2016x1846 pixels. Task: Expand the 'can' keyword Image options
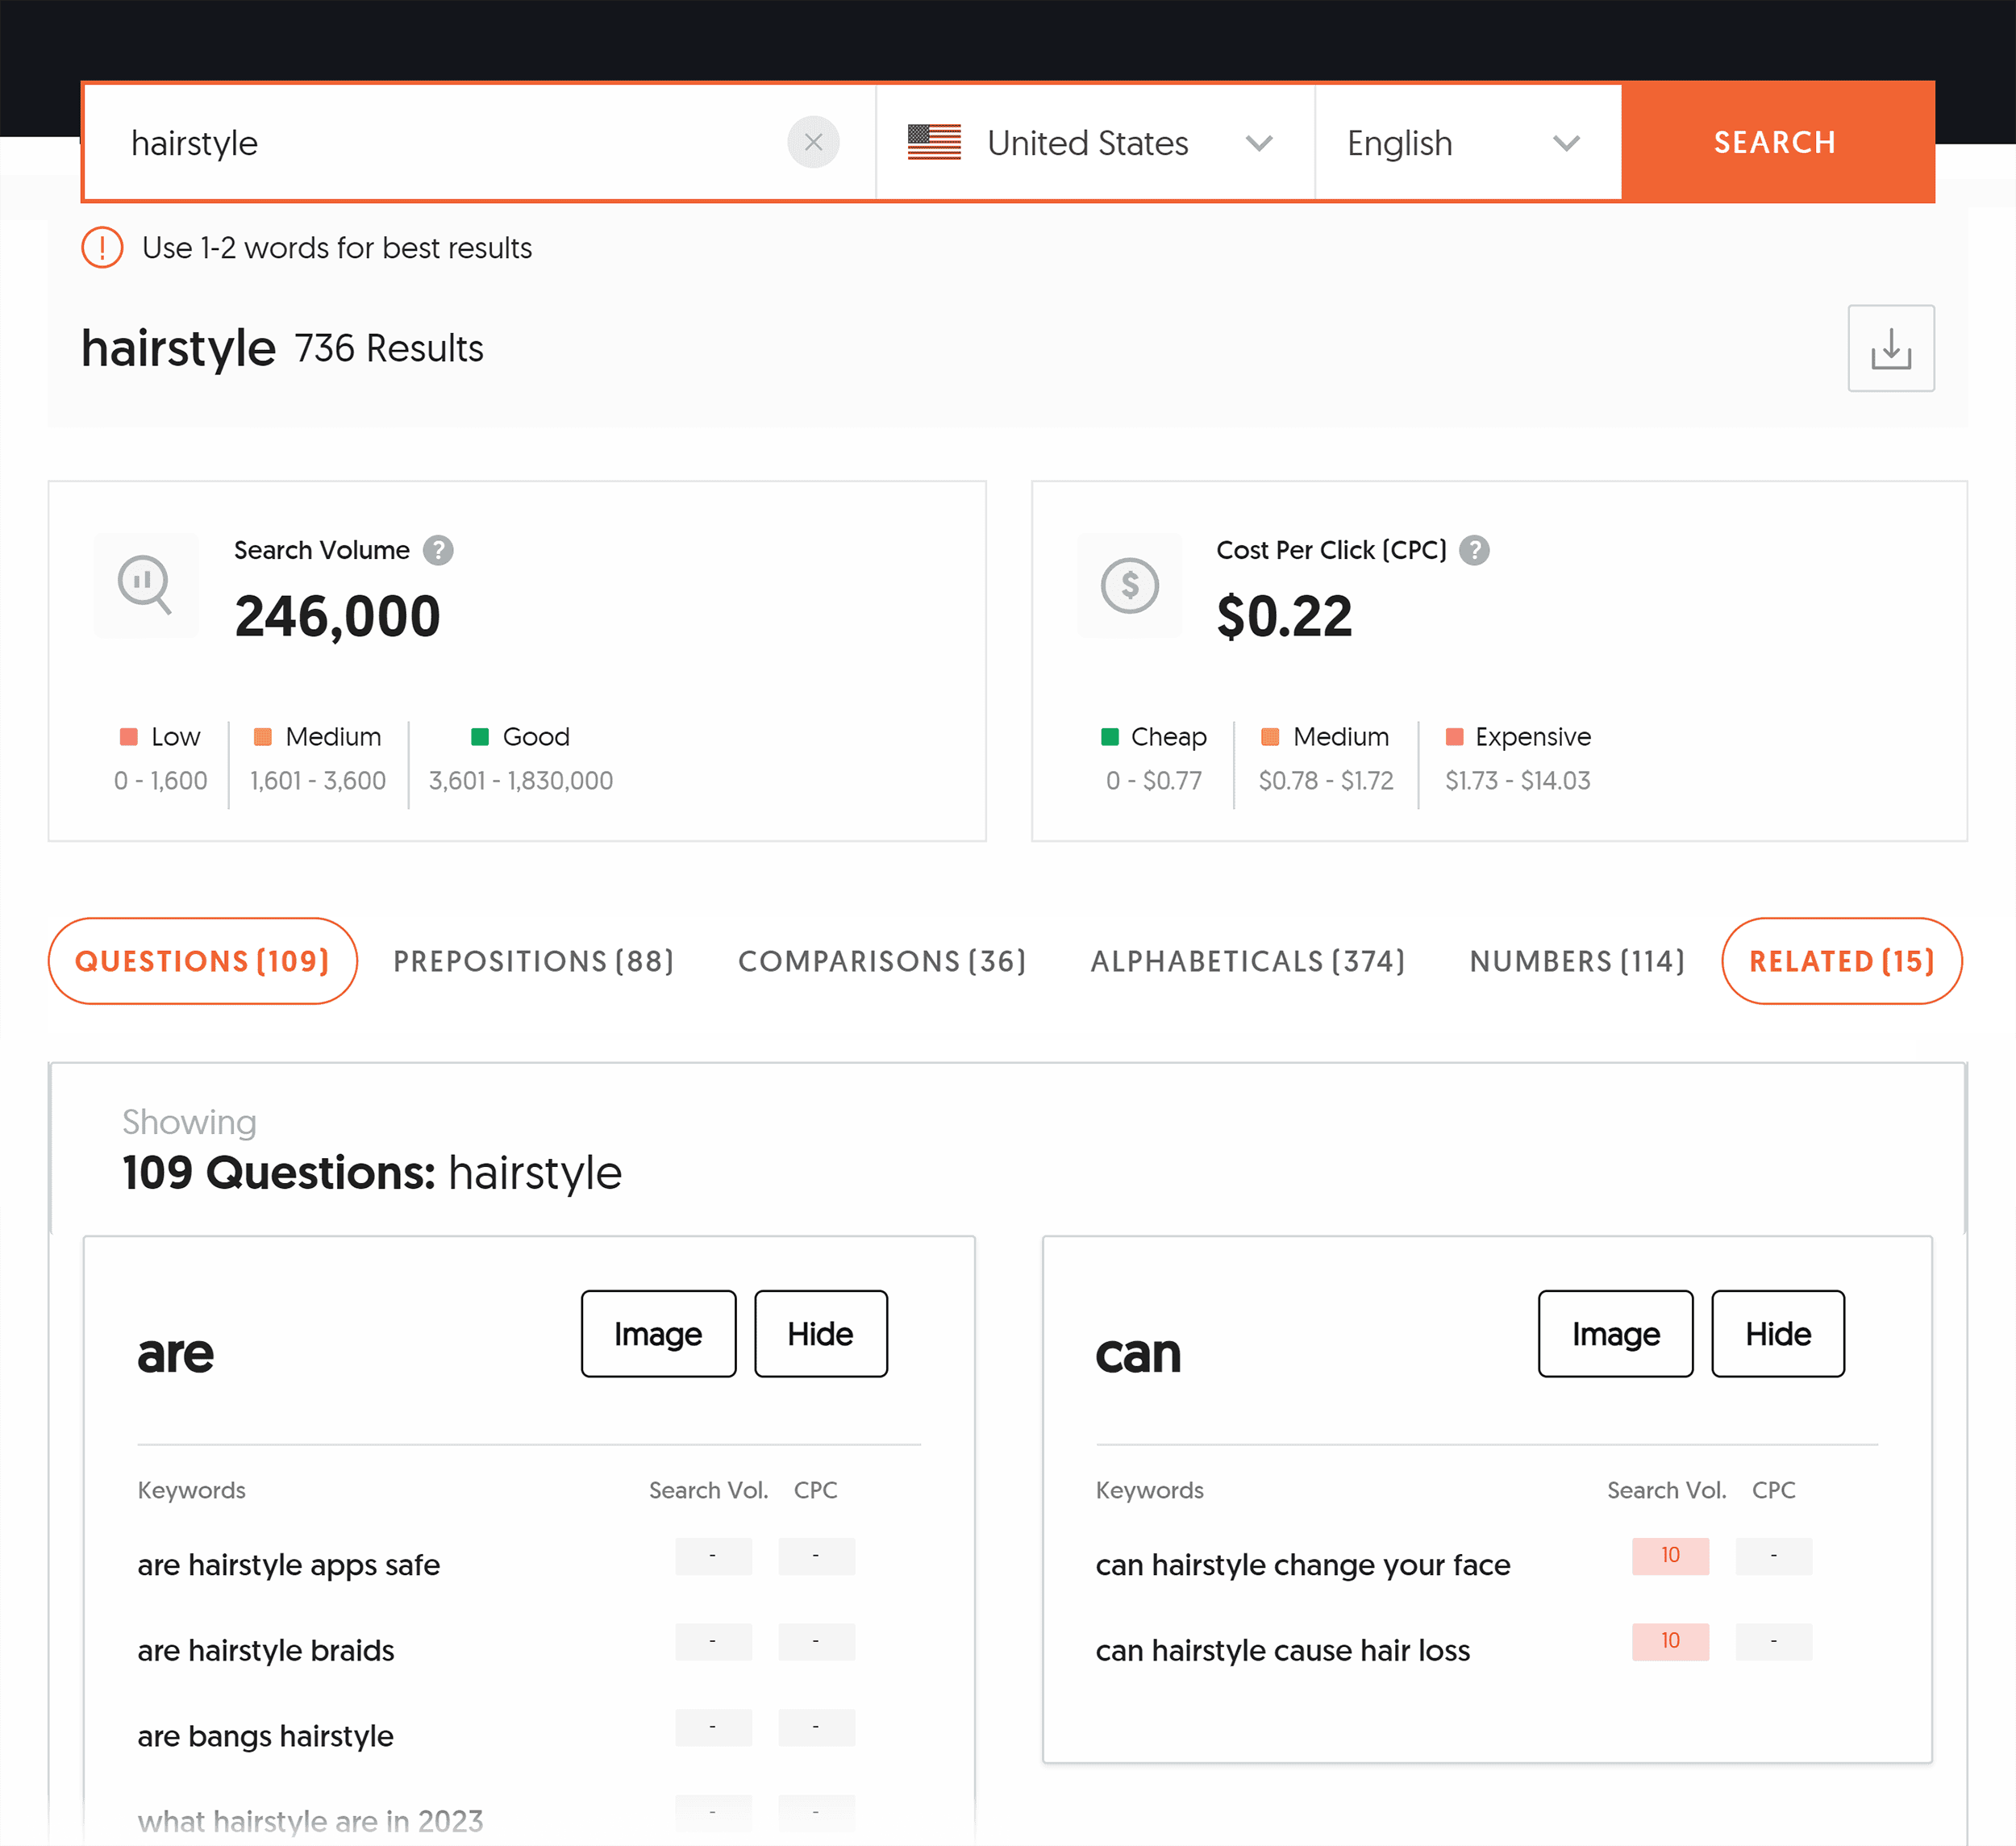[x=1615, y=1333]
